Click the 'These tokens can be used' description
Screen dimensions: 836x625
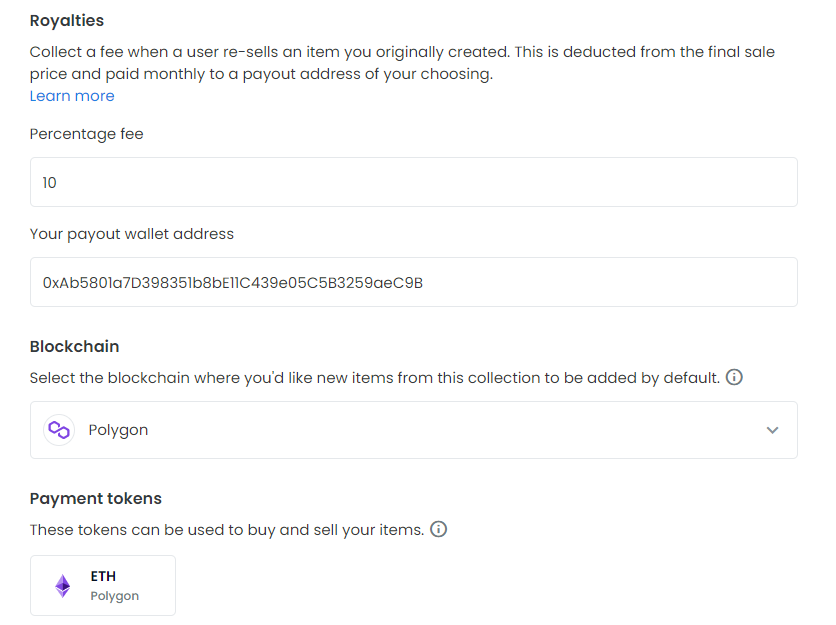tap(226, 530)
